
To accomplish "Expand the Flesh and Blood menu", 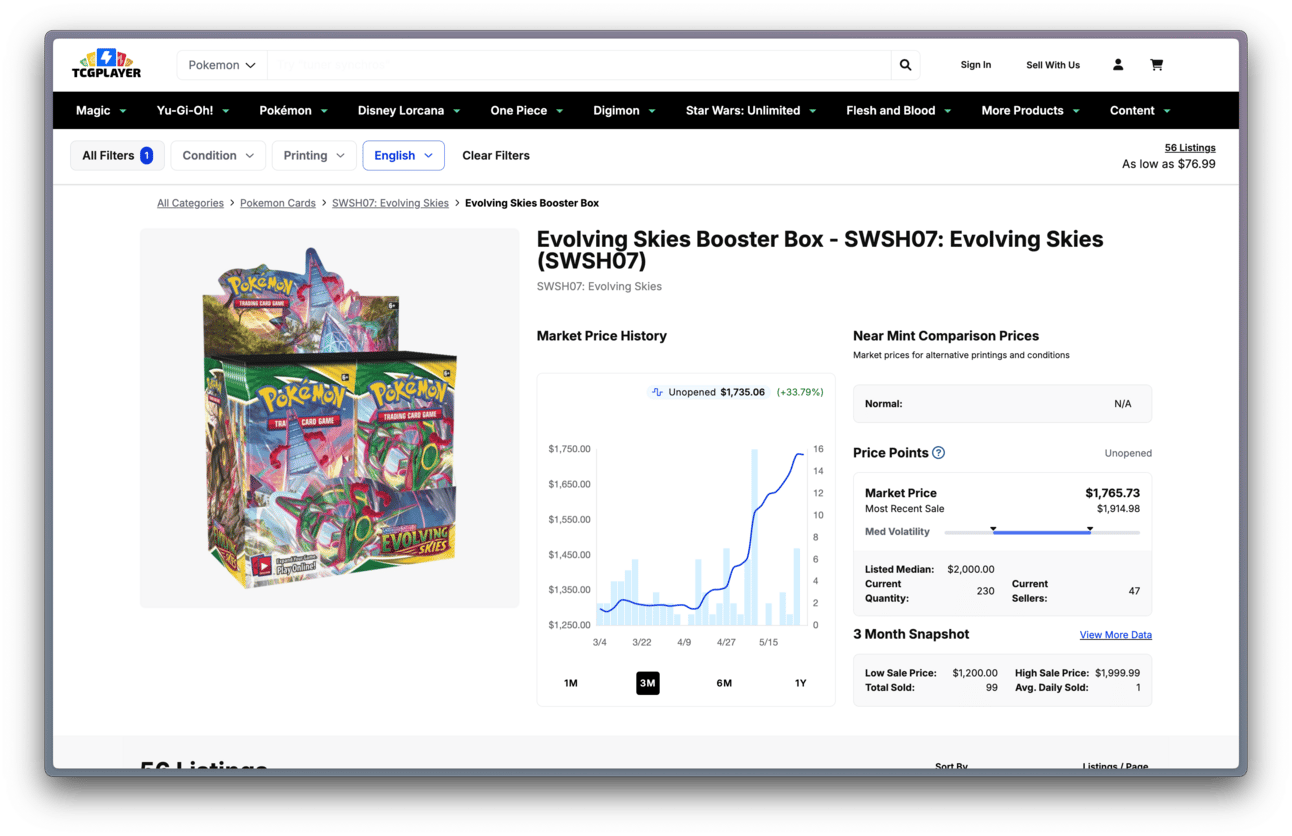I will [898, 111].
